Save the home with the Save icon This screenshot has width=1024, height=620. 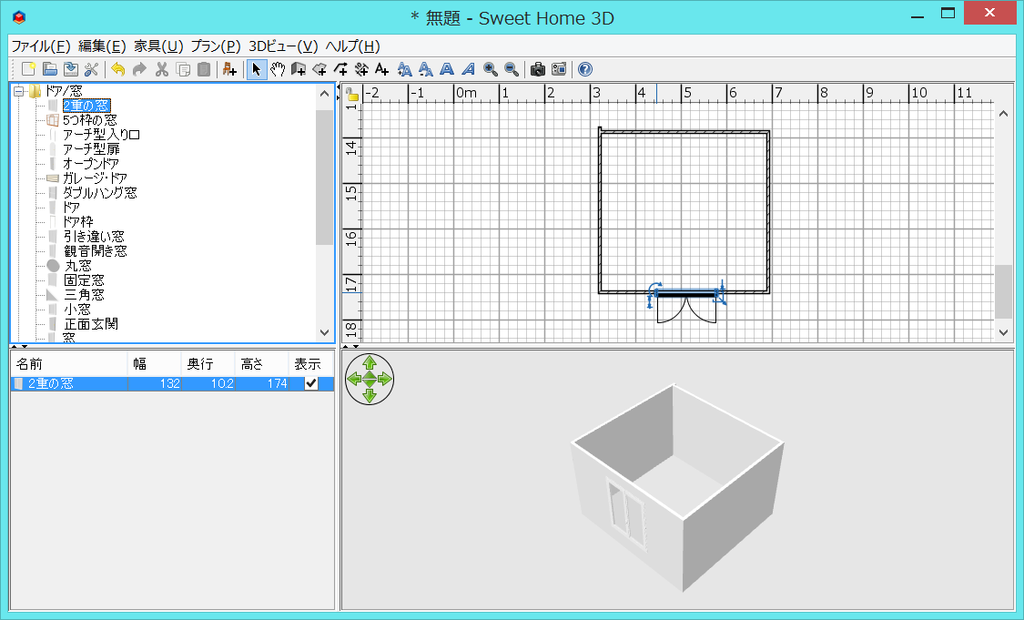pyautogui.click(x=71, y=69)
